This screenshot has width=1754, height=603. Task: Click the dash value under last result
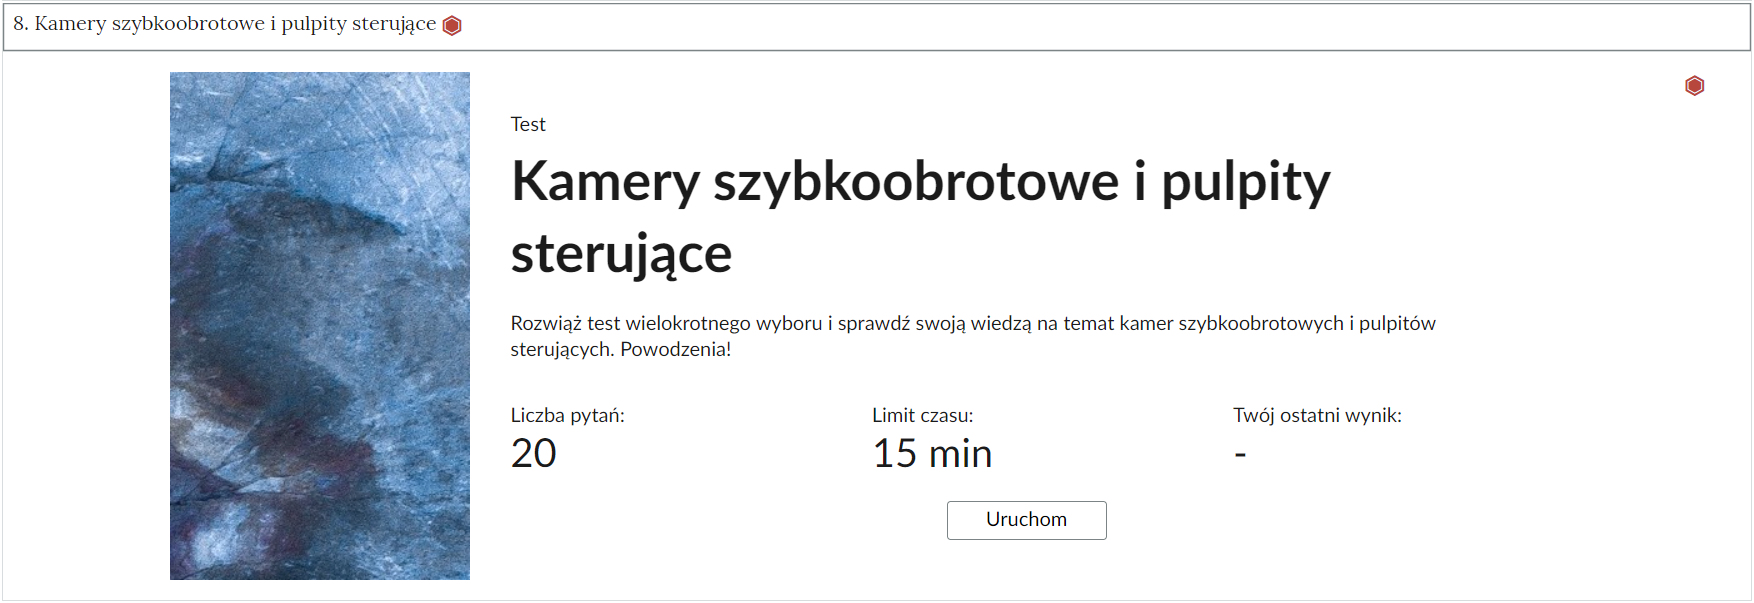coord(1240,455)
